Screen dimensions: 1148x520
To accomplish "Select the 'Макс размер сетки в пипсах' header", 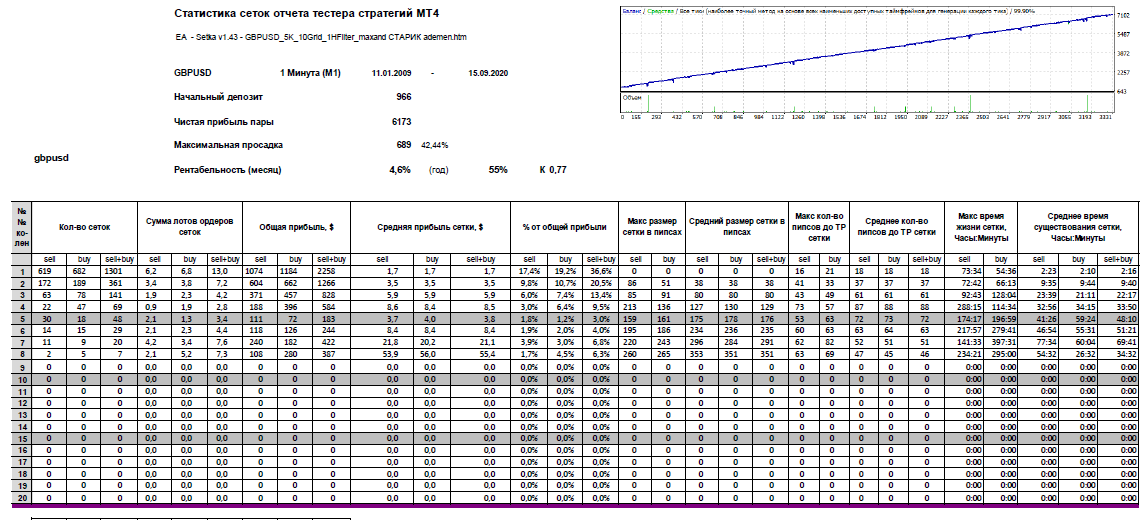I will [652, 227].
